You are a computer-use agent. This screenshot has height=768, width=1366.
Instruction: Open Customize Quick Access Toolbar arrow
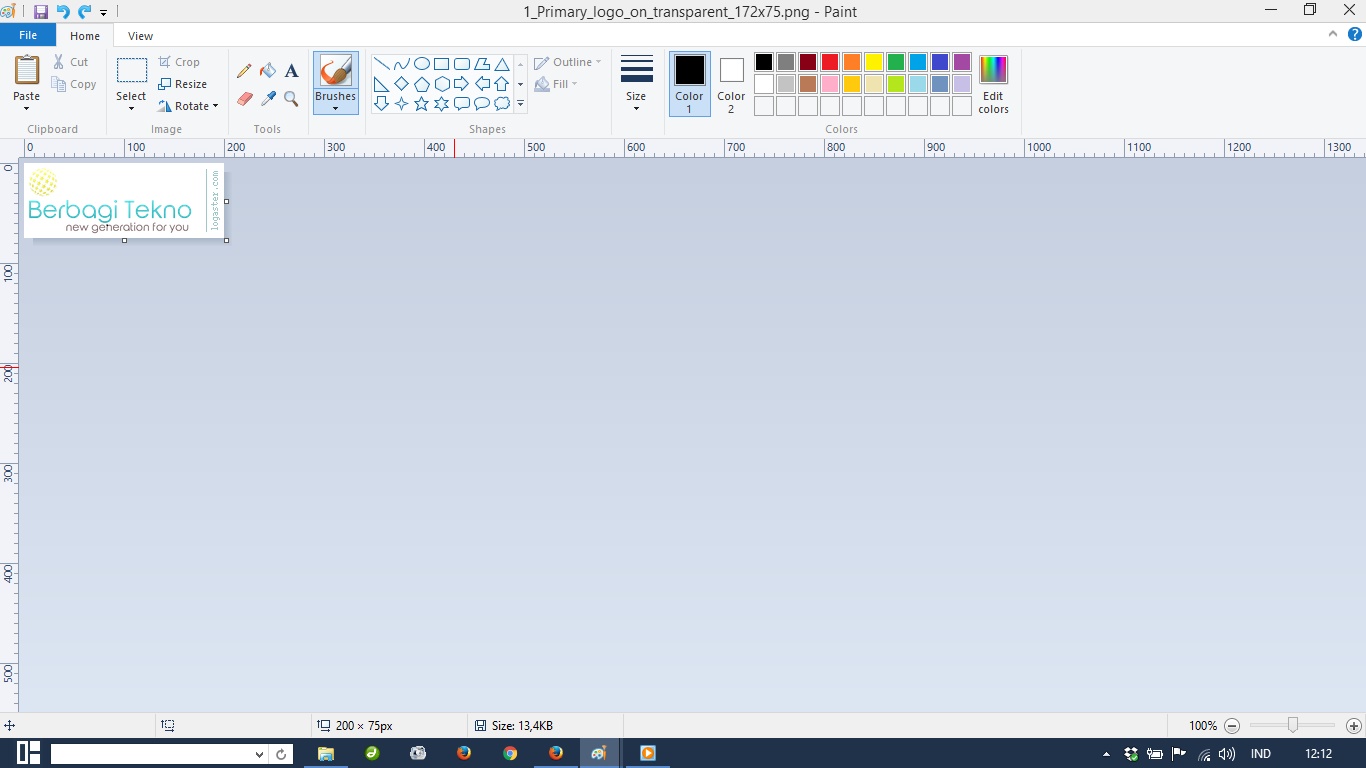(x=103, y=13)
